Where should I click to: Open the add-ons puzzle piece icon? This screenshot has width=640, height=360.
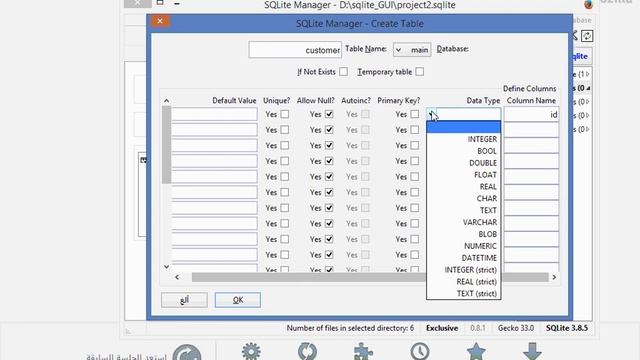pos(363,351)
